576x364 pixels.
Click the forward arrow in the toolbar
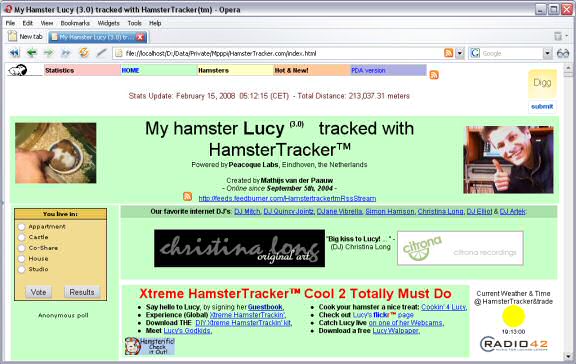click(x=48, y=53)
